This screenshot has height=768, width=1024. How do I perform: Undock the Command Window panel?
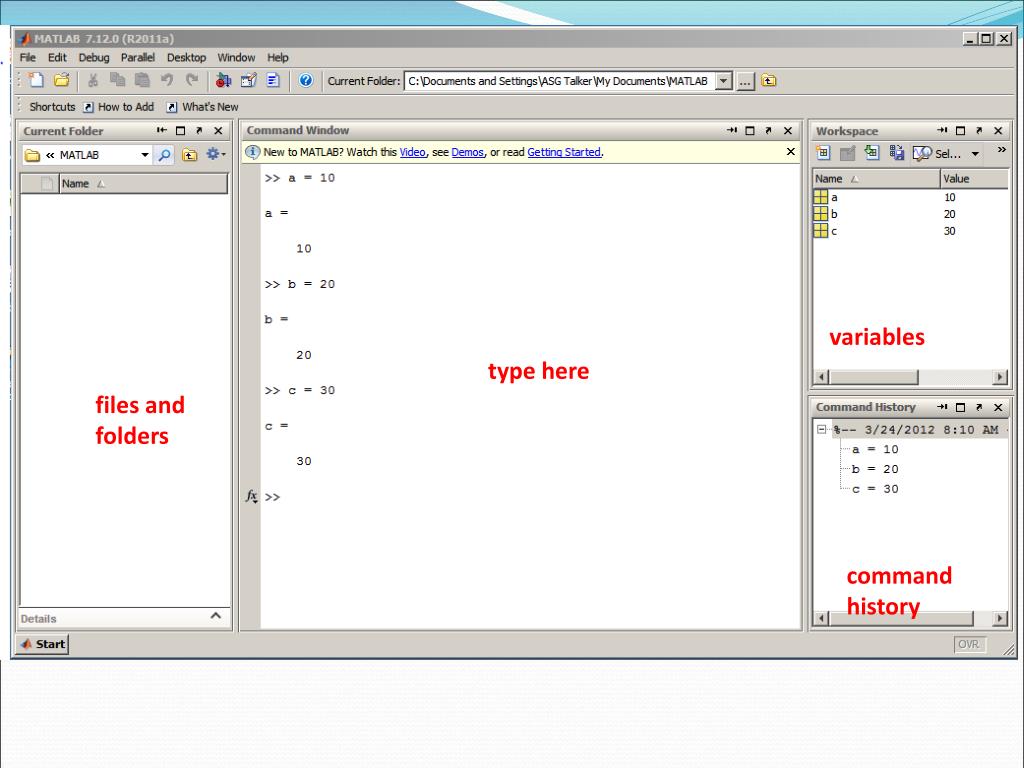click(769, 131)
